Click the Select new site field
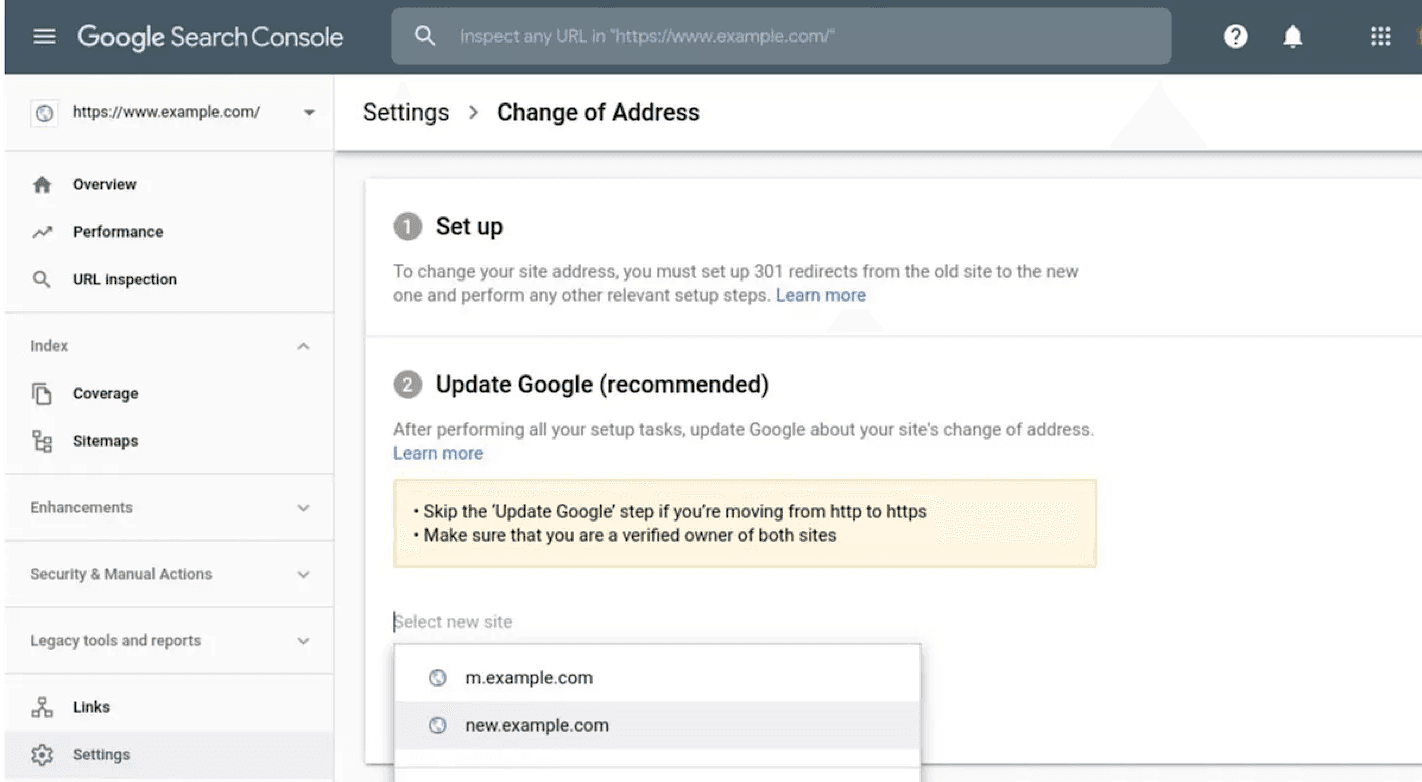The height and width of the screenshot is (782, 1422). (656, 622)
